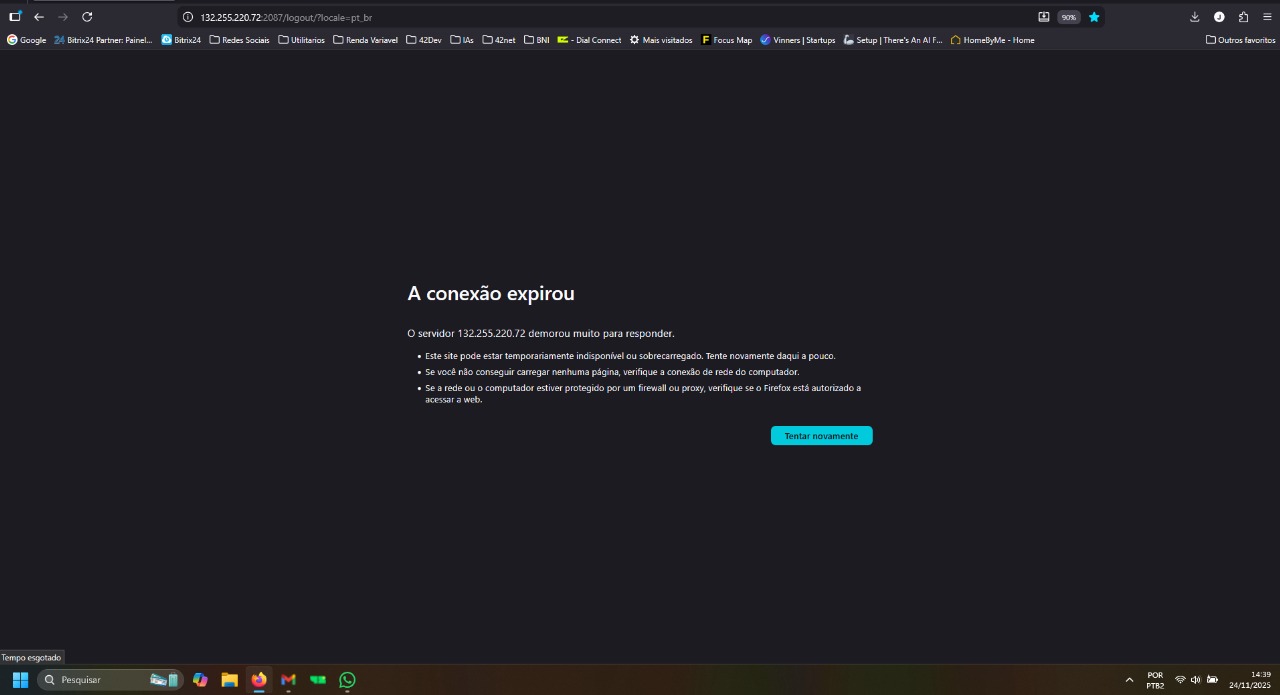Click the account avatar icon in toolbar
This screenshot has height=695, width=1280.
point(1219,17)
